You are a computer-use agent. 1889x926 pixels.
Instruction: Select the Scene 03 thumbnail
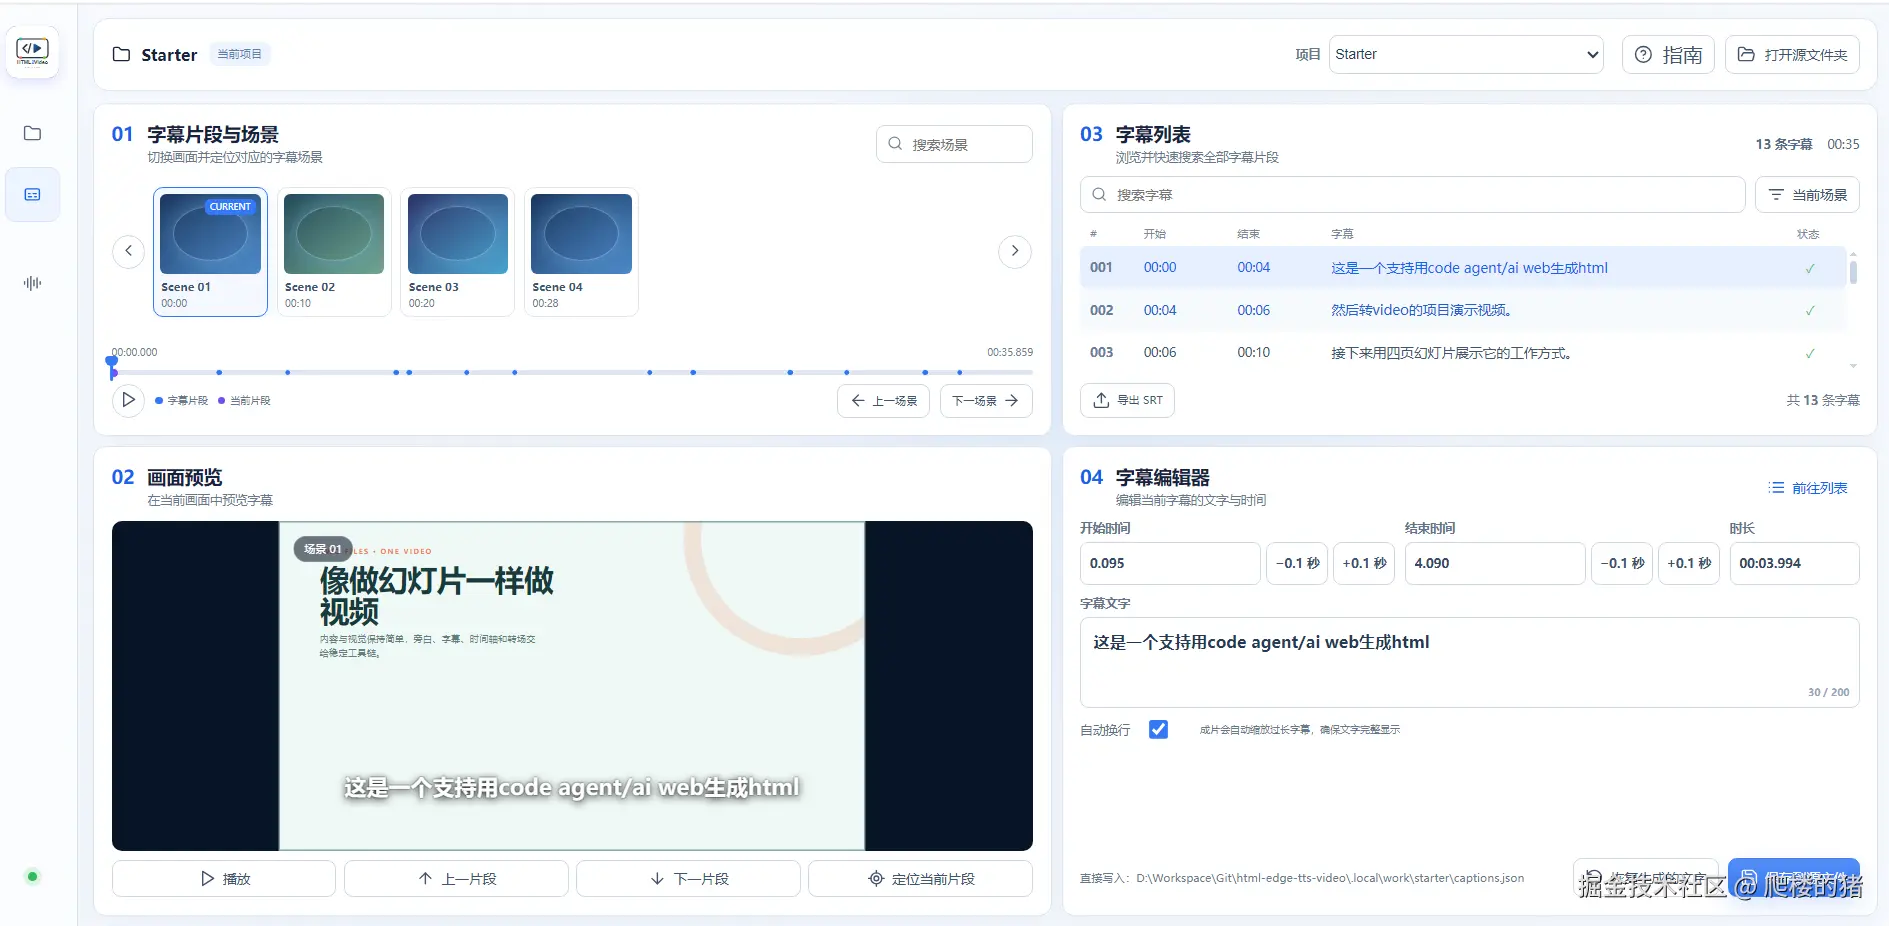458,252
